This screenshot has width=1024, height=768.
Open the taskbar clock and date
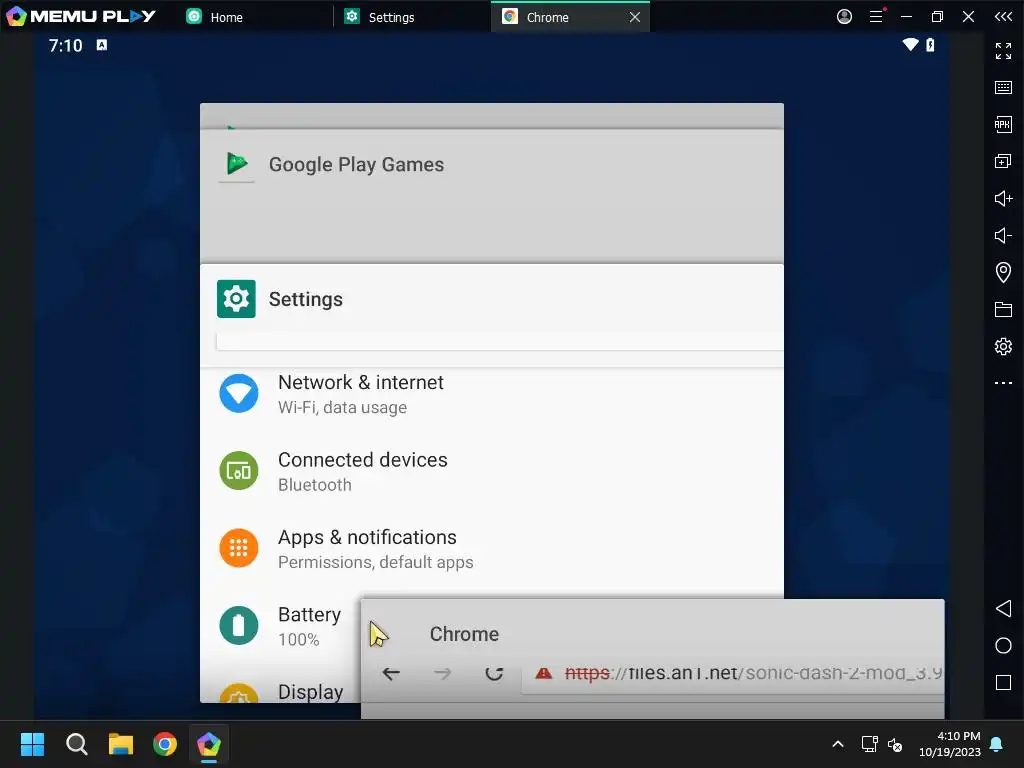950,744
